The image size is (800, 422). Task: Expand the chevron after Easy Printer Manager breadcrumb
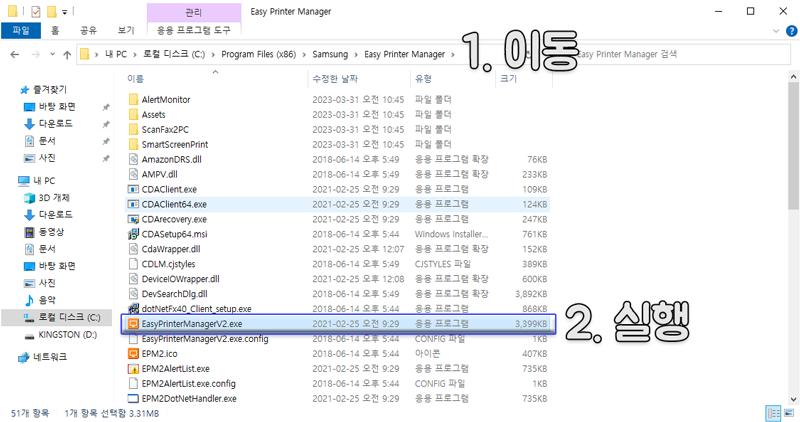coord(453,55)
